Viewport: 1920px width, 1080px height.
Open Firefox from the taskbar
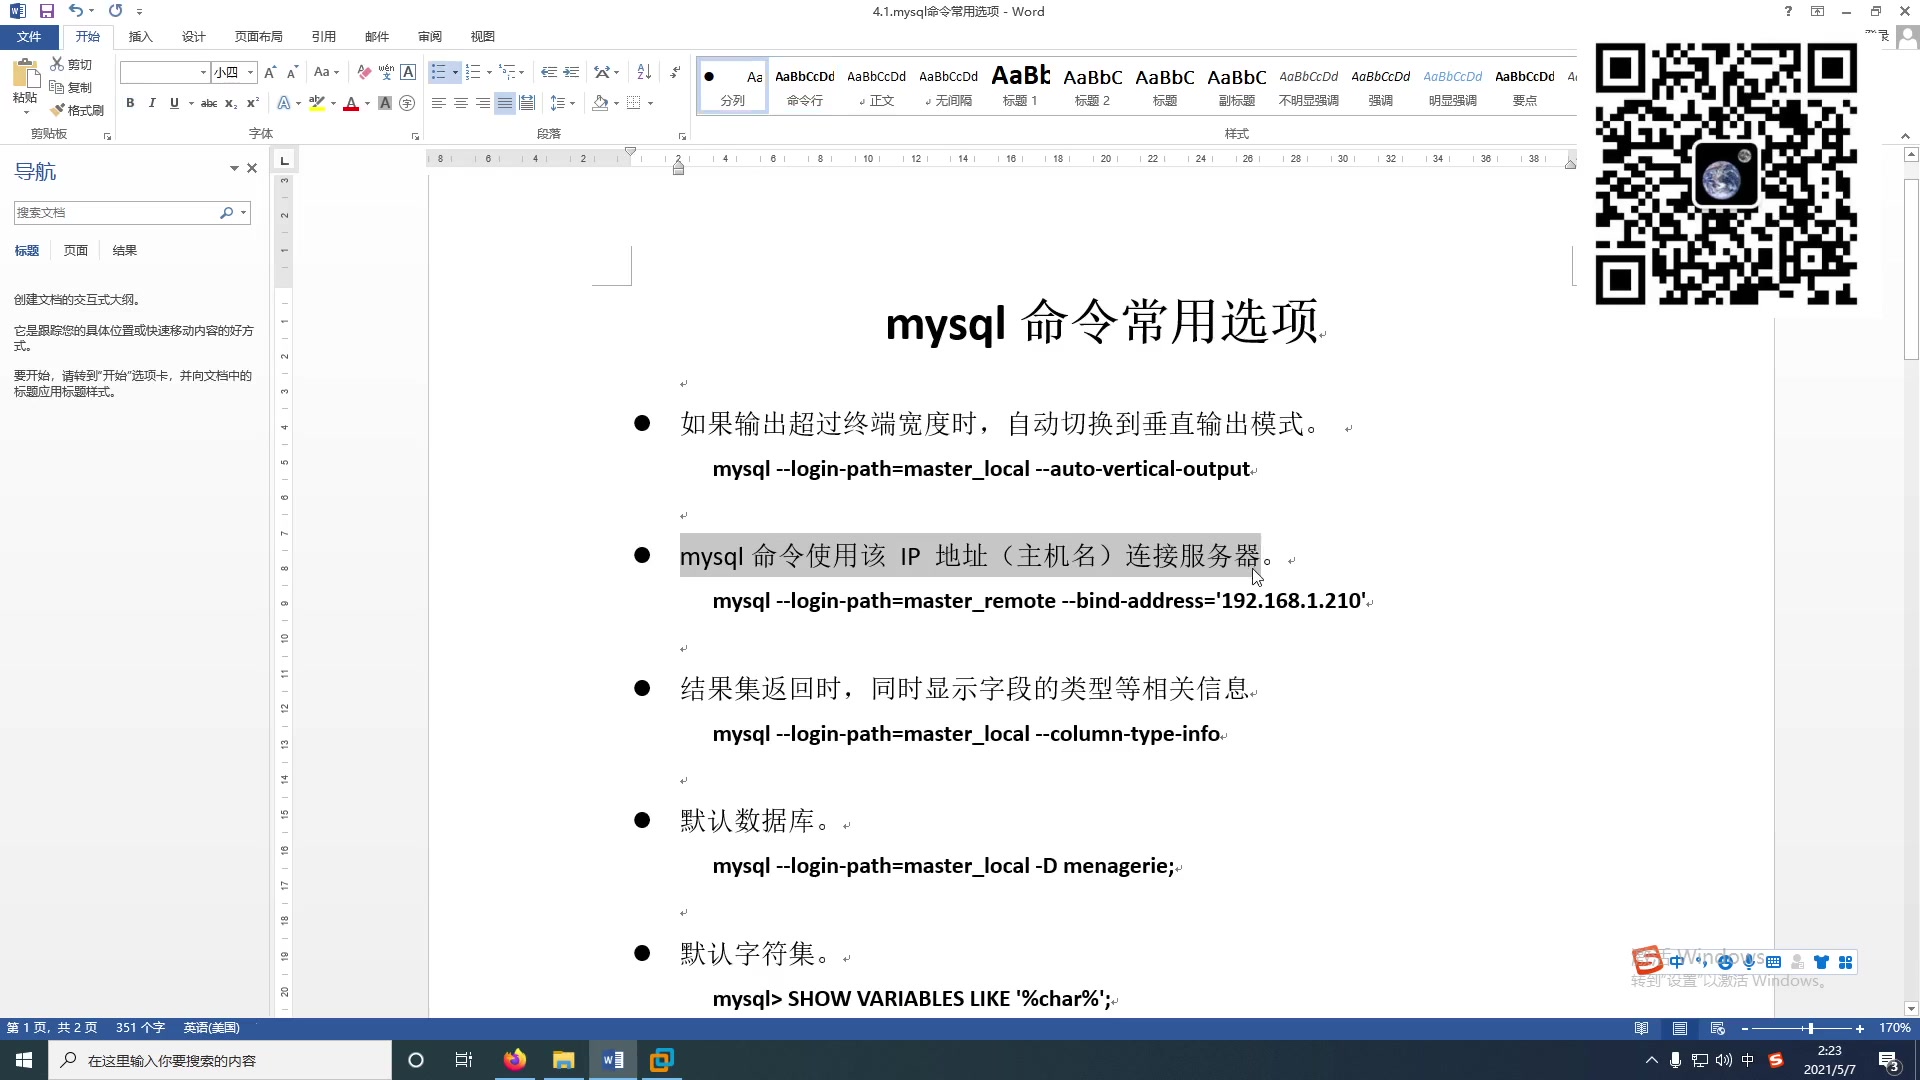click(x=515, y=1060)
